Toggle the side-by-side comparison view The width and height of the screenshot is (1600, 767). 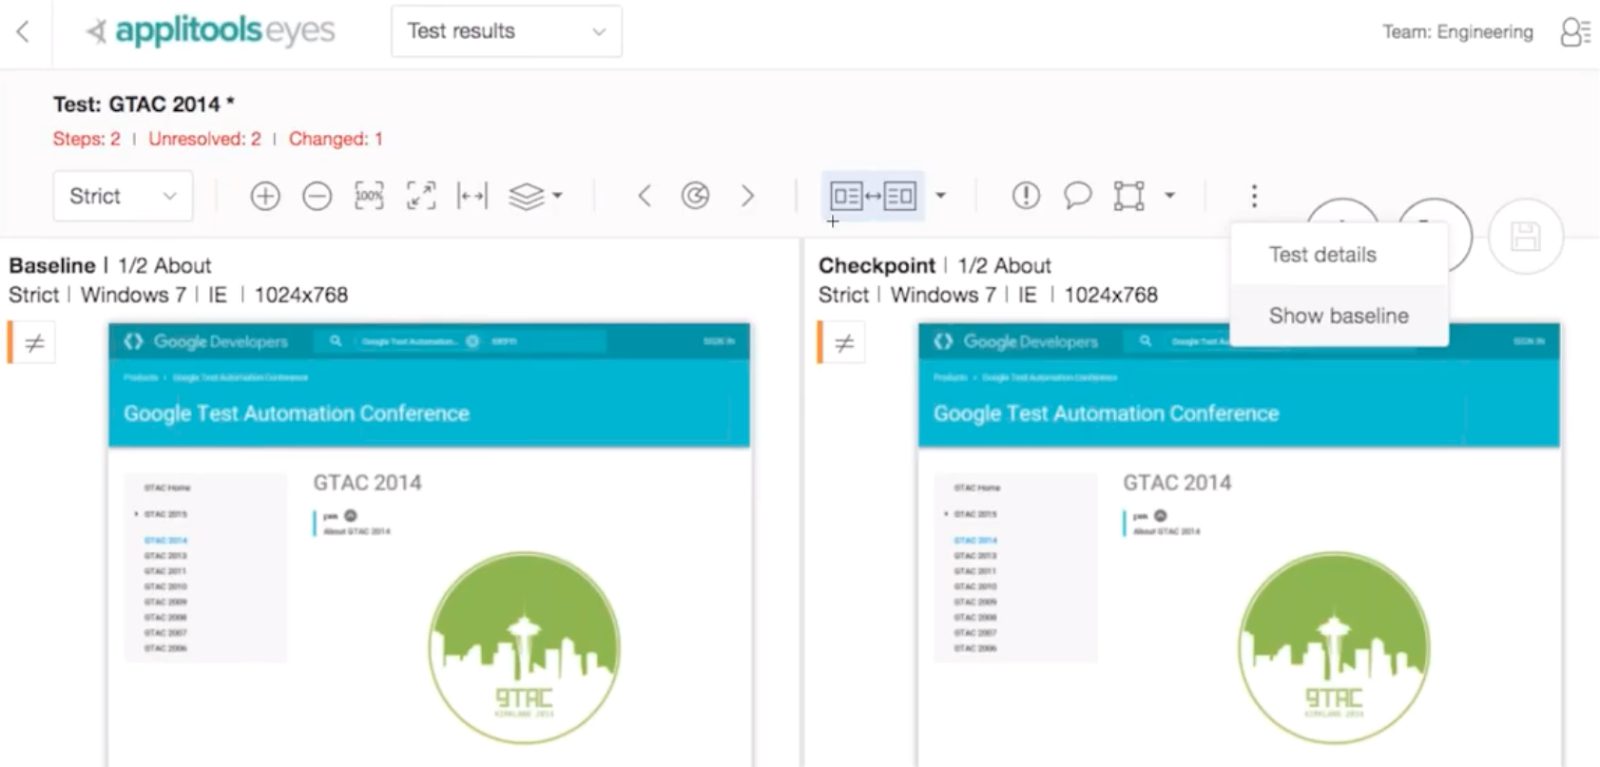tap(873, 196)
